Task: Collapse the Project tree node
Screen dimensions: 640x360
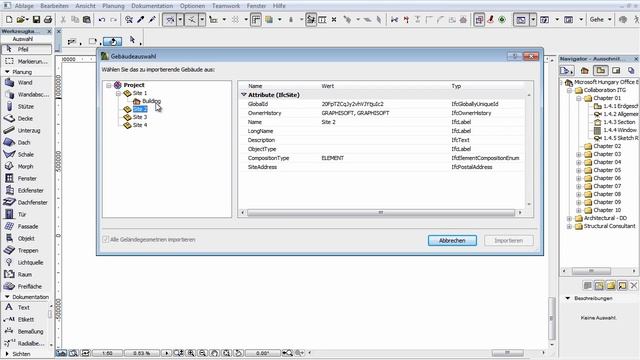Action: pos(109,85)
